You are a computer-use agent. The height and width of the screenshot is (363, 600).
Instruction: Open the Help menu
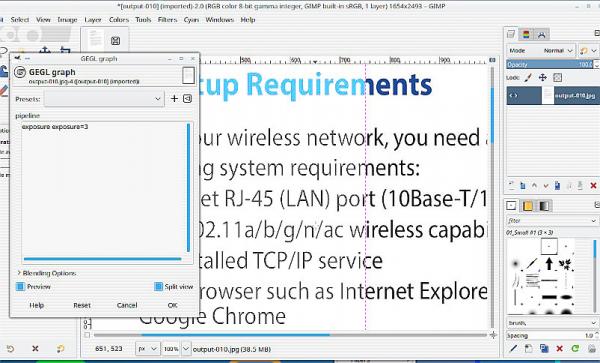(x=248, y=20)
